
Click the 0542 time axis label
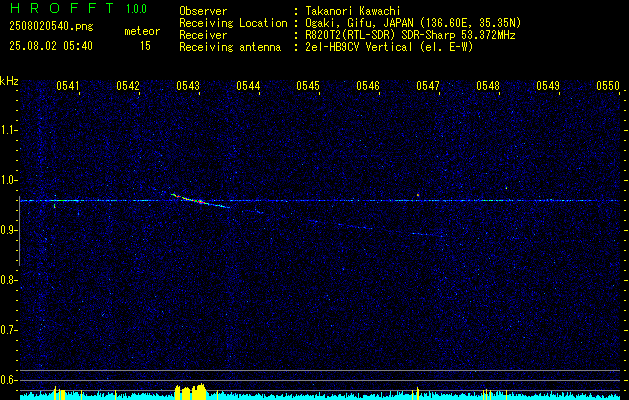tap(128, 86)
